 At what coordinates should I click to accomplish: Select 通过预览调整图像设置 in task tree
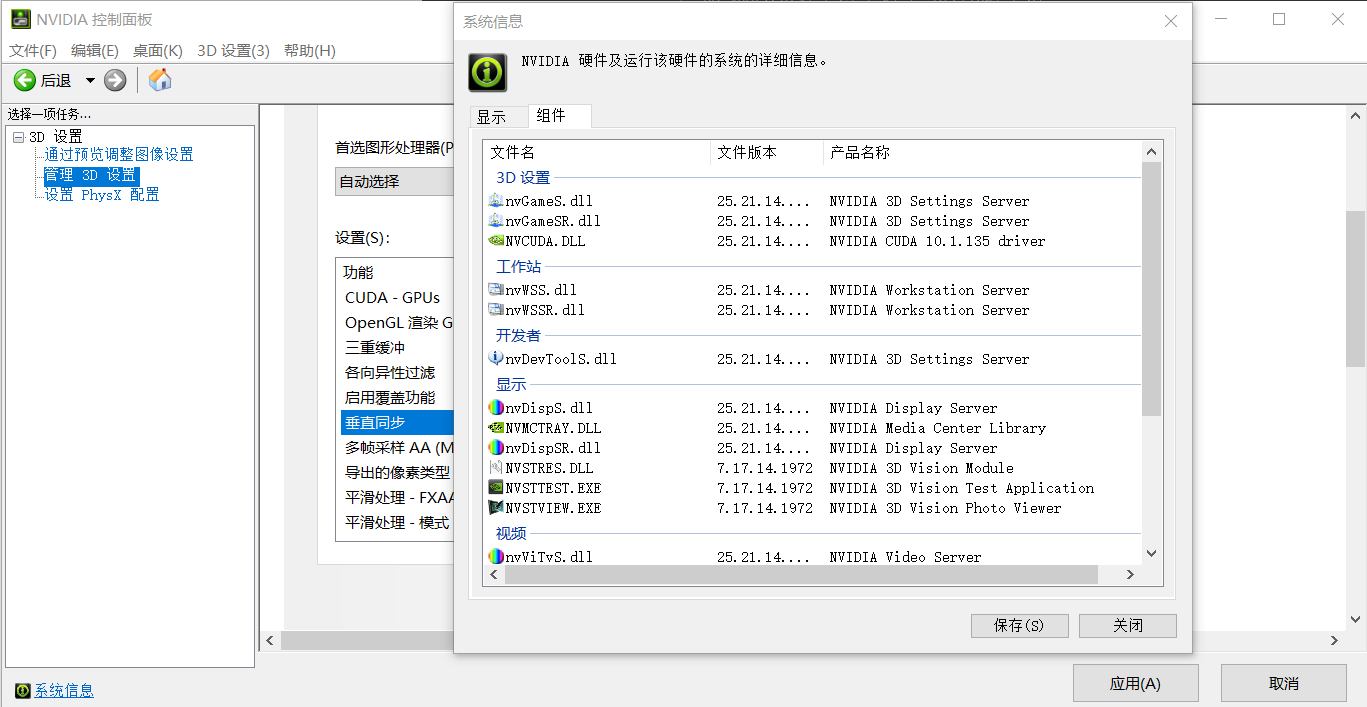(119, 155)
